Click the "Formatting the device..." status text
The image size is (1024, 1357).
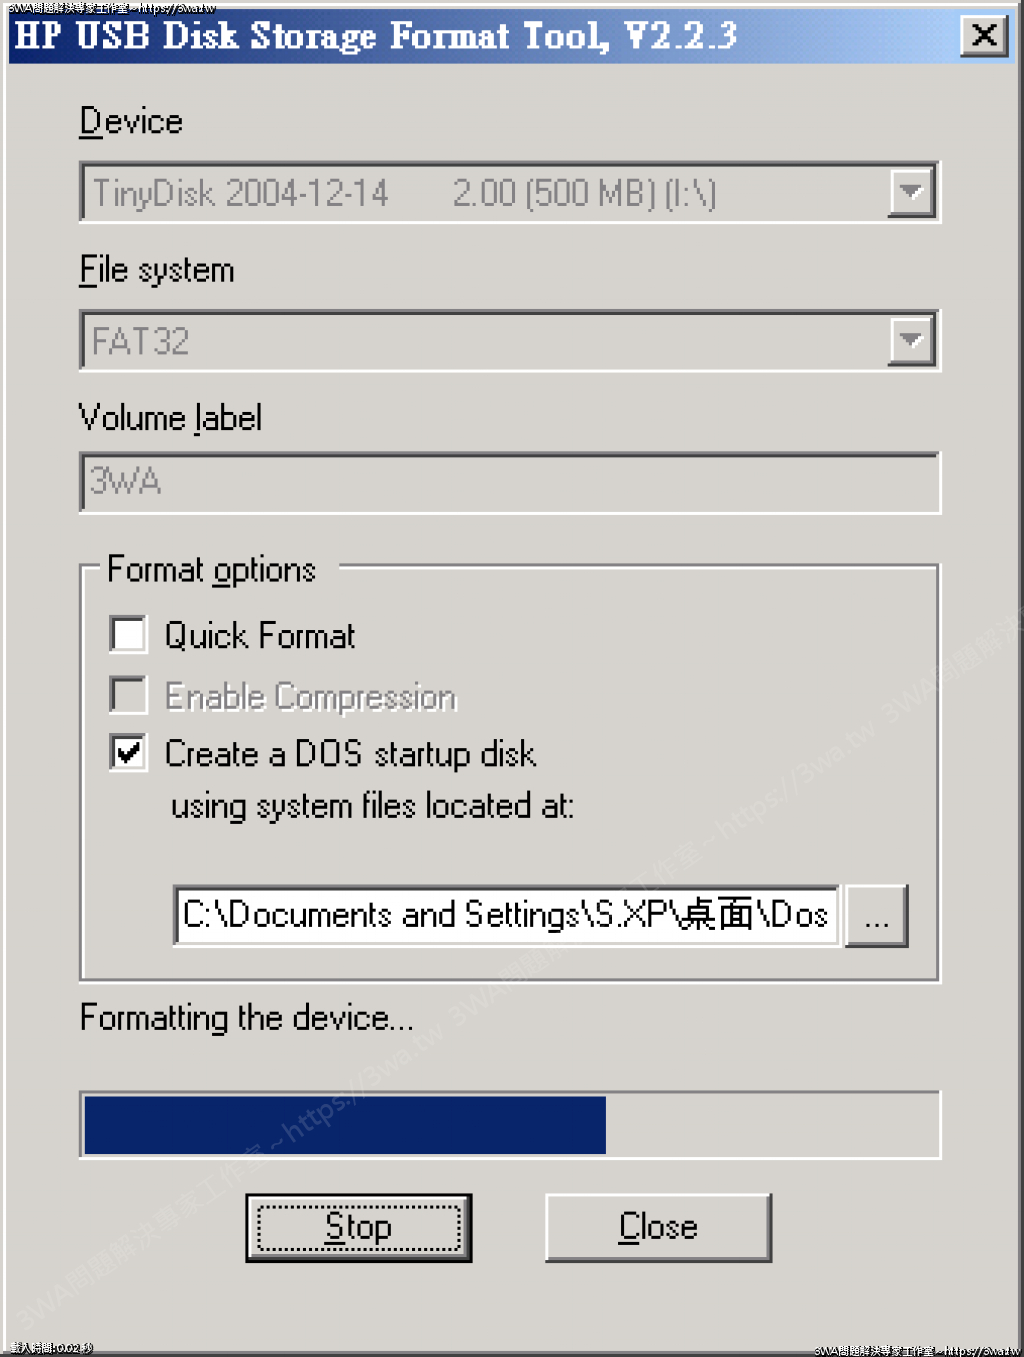point(246,1018)
